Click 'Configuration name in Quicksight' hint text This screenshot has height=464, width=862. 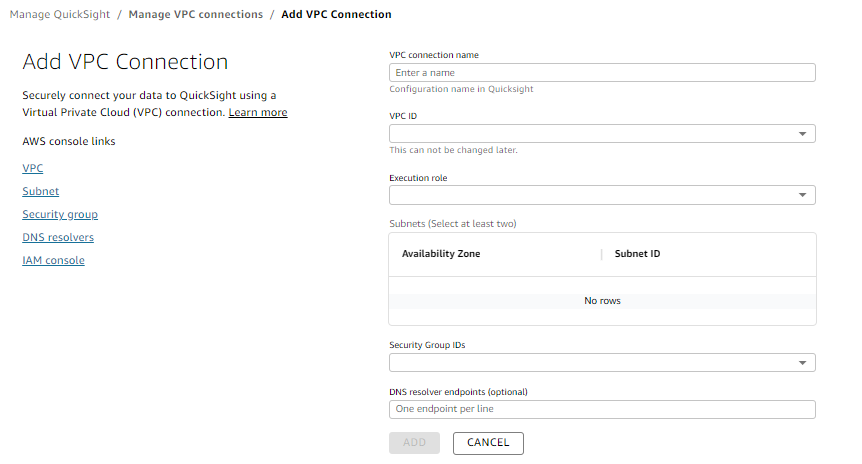461,89
